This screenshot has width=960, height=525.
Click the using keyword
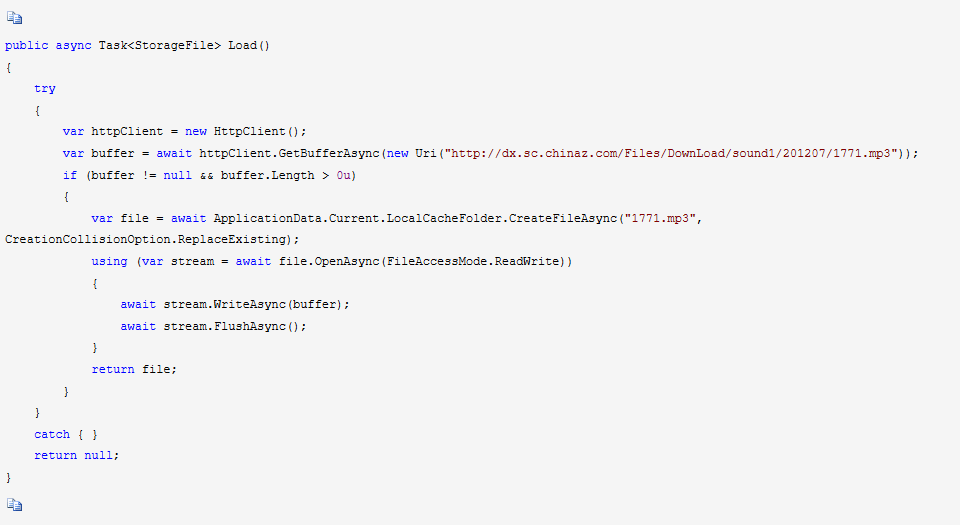[109, 261]
